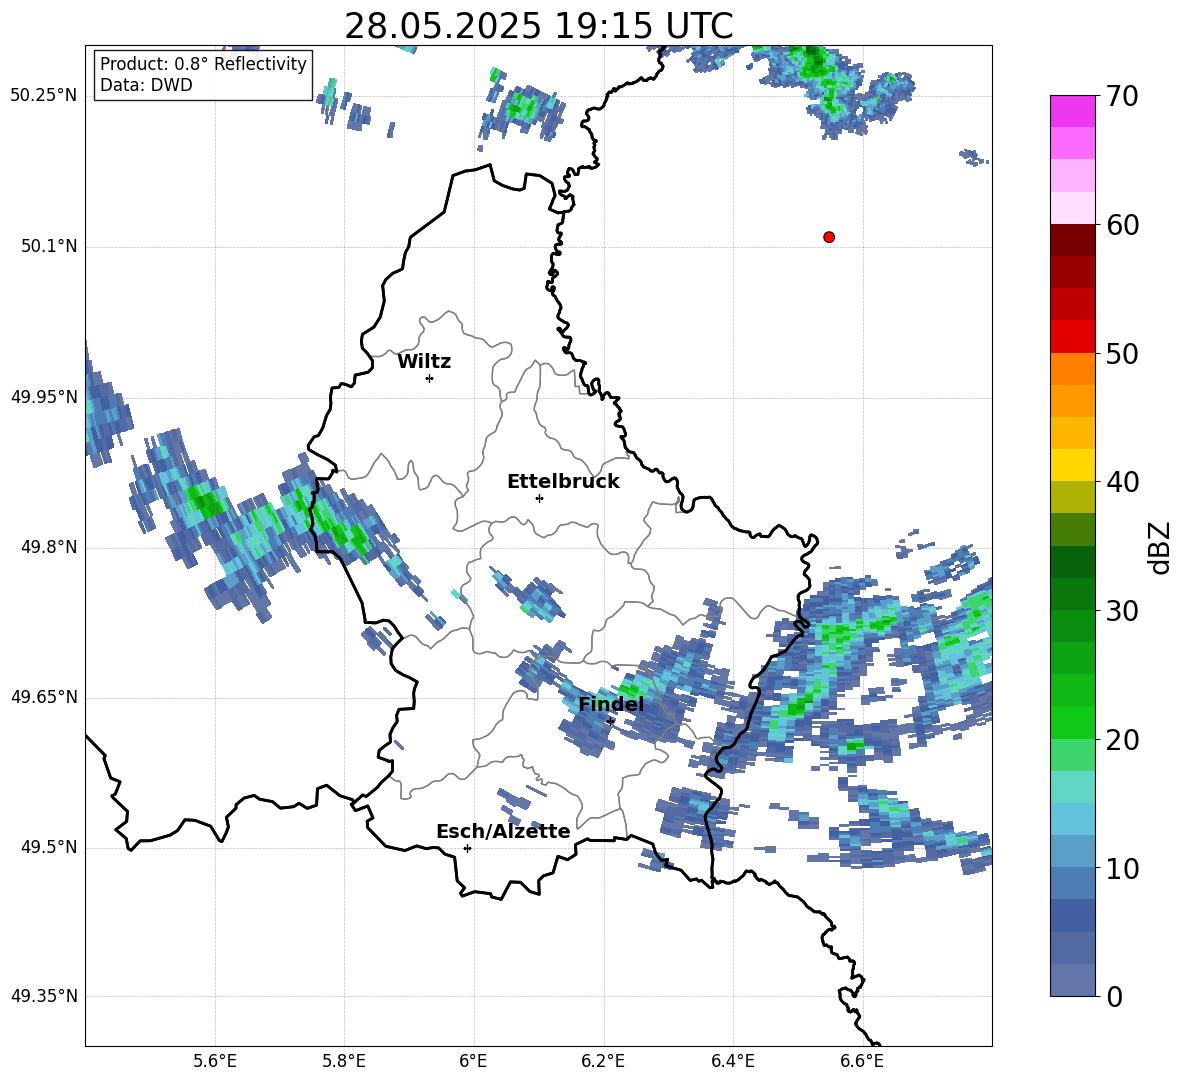This screenshot has height=1081, width=1184.
Task: Click the 70 tick on the colorbar
Action: click(x=1122, y=96)
